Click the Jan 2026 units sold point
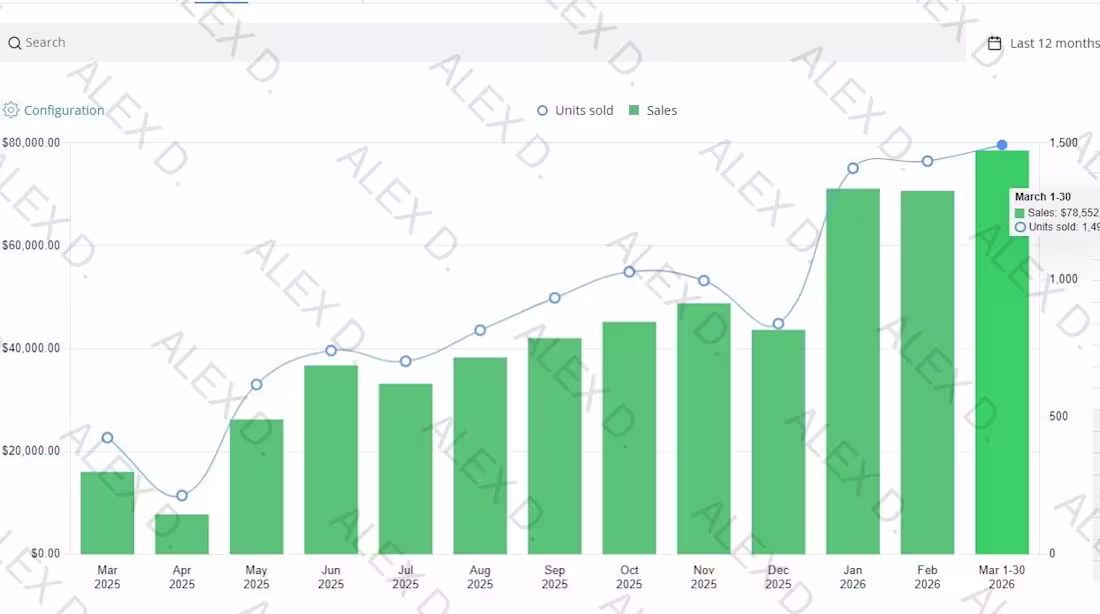This screenshot has width=1100, height=614. pyautogui.click(x=853, y=168)
